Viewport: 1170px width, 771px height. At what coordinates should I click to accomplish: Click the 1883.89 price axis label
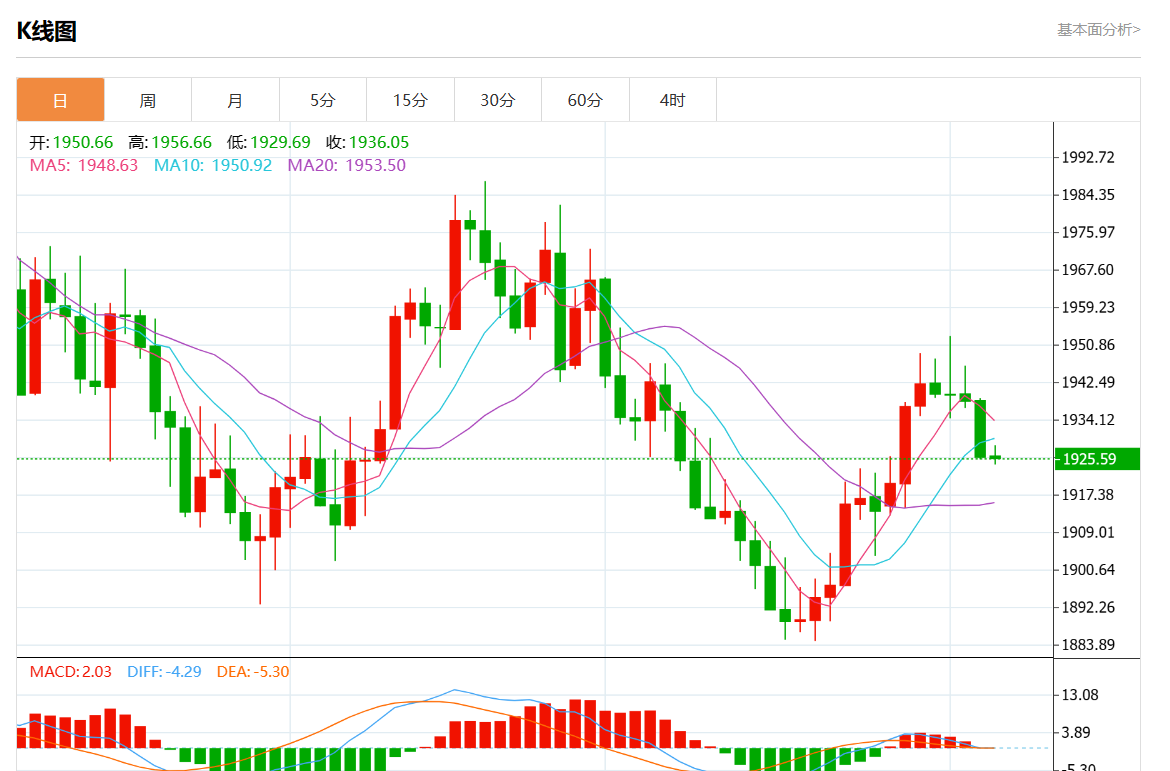(x=1087, y=645)
